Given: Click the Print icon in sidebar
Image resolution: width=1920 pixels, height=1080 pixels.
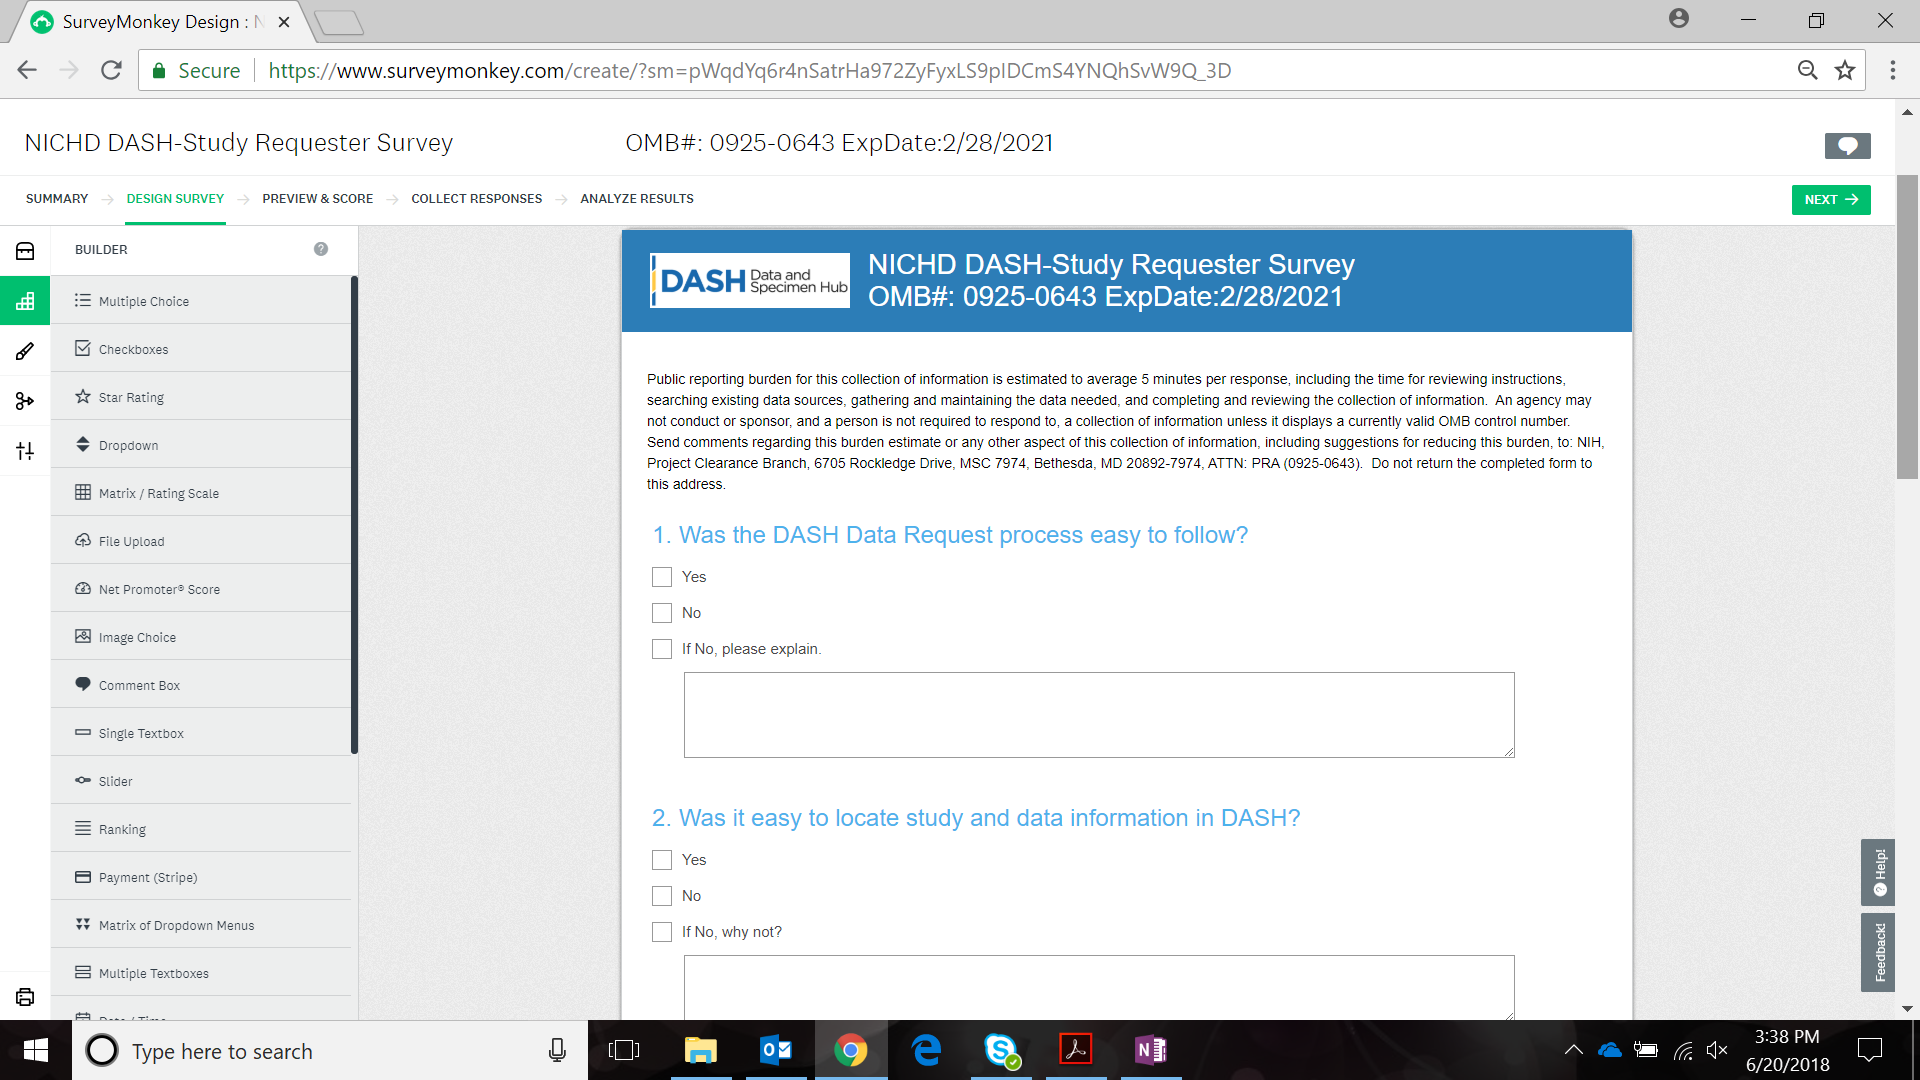Looking at the screenshot, I should click(25, 997).
